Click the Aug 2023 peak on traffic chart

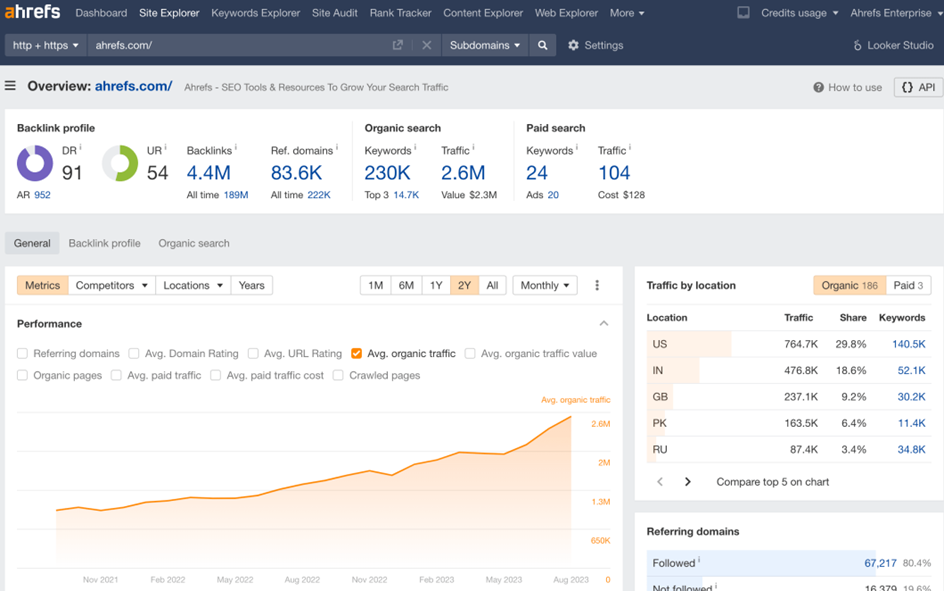click(570, 416)
